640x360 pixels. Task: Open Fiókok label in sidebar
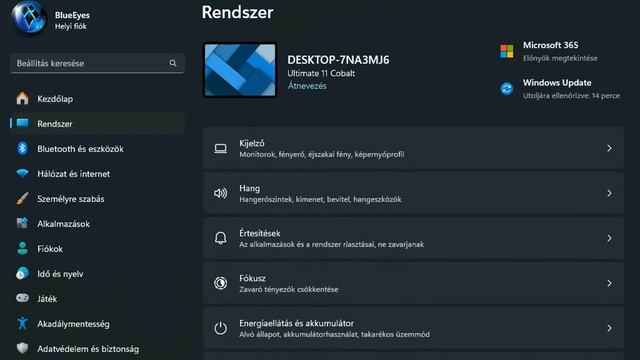[50, 249]
